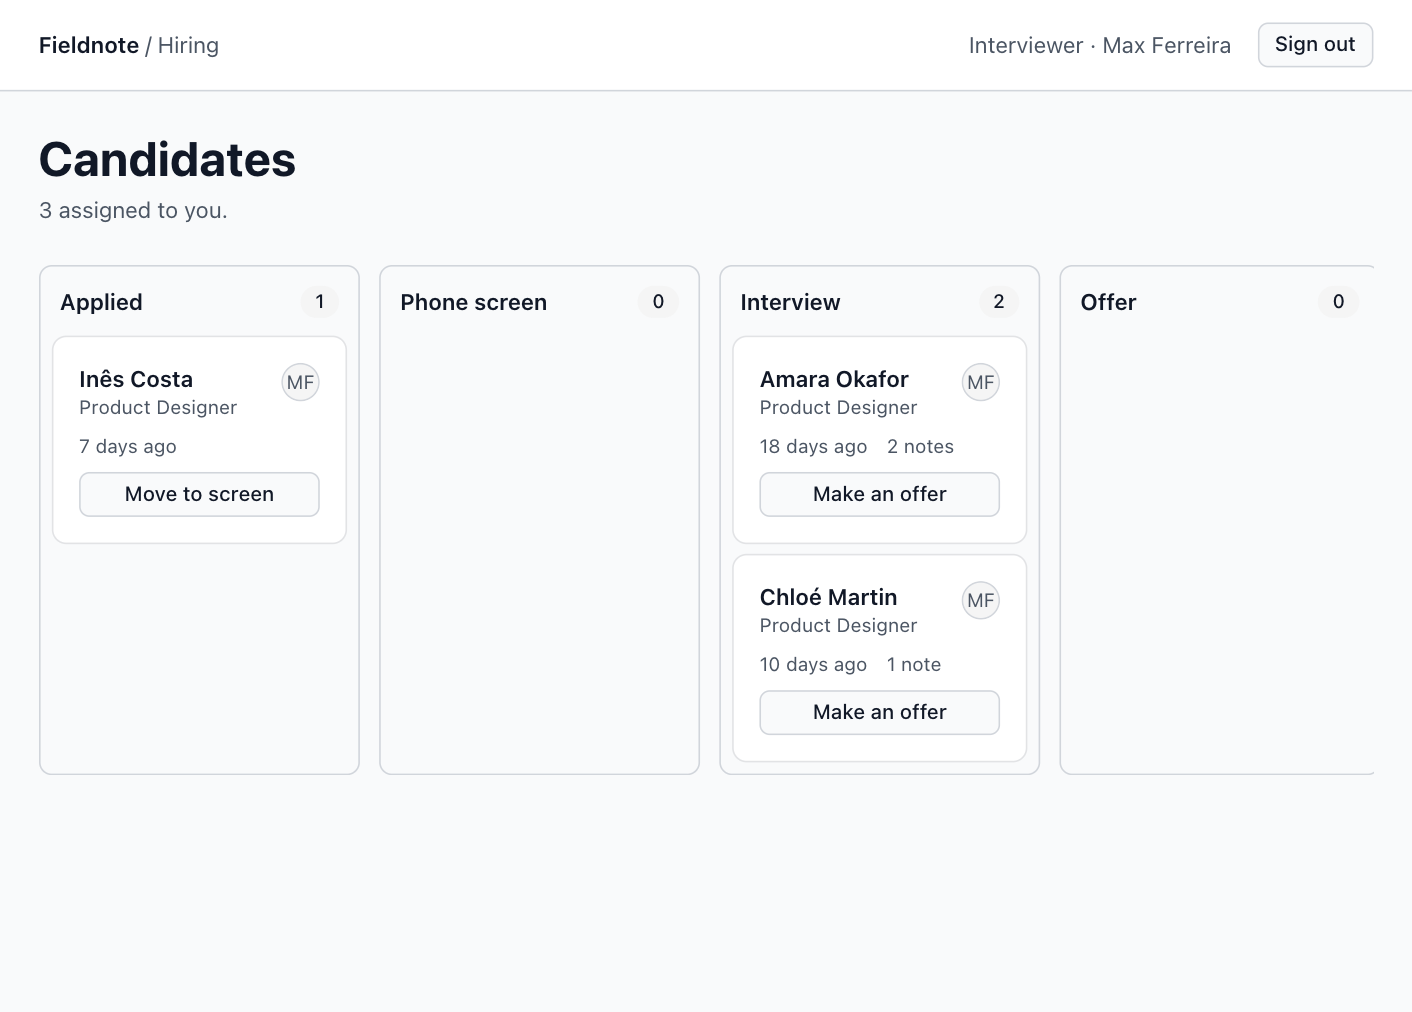The image size is (1412, 1012).
Task: Click '7 days ago' on Inês Costa's card
Action: (x=128, y=446)
